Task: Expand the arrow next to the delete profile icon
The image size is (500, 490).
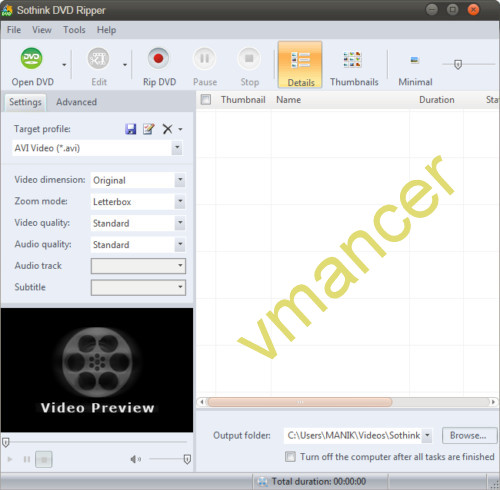Action: tap(180, 129)
